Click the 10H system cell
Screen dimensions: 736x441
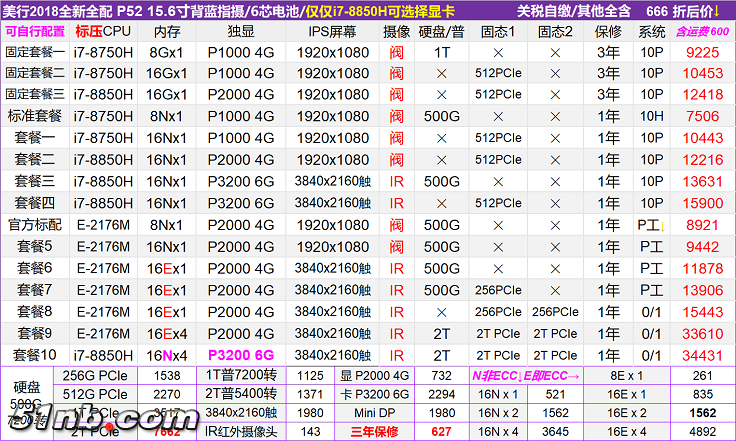coord(651,116)
